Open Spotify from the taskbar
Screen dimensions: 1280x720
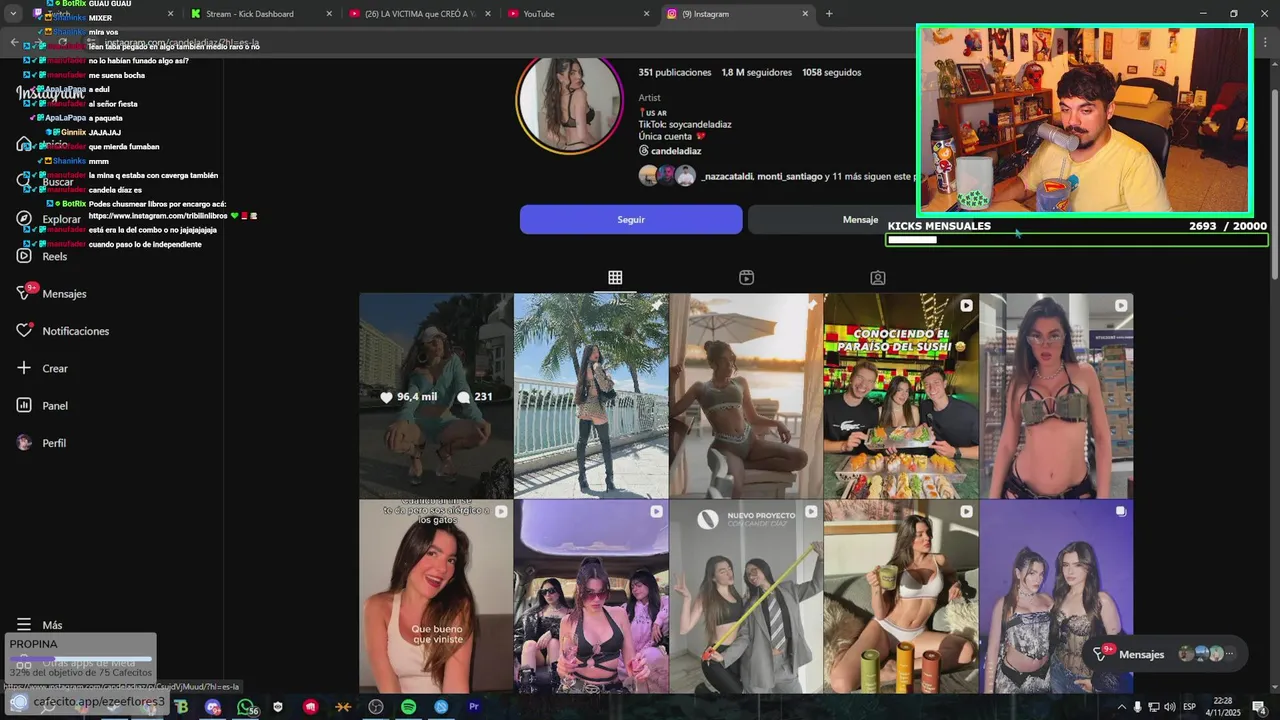(408, 707)
